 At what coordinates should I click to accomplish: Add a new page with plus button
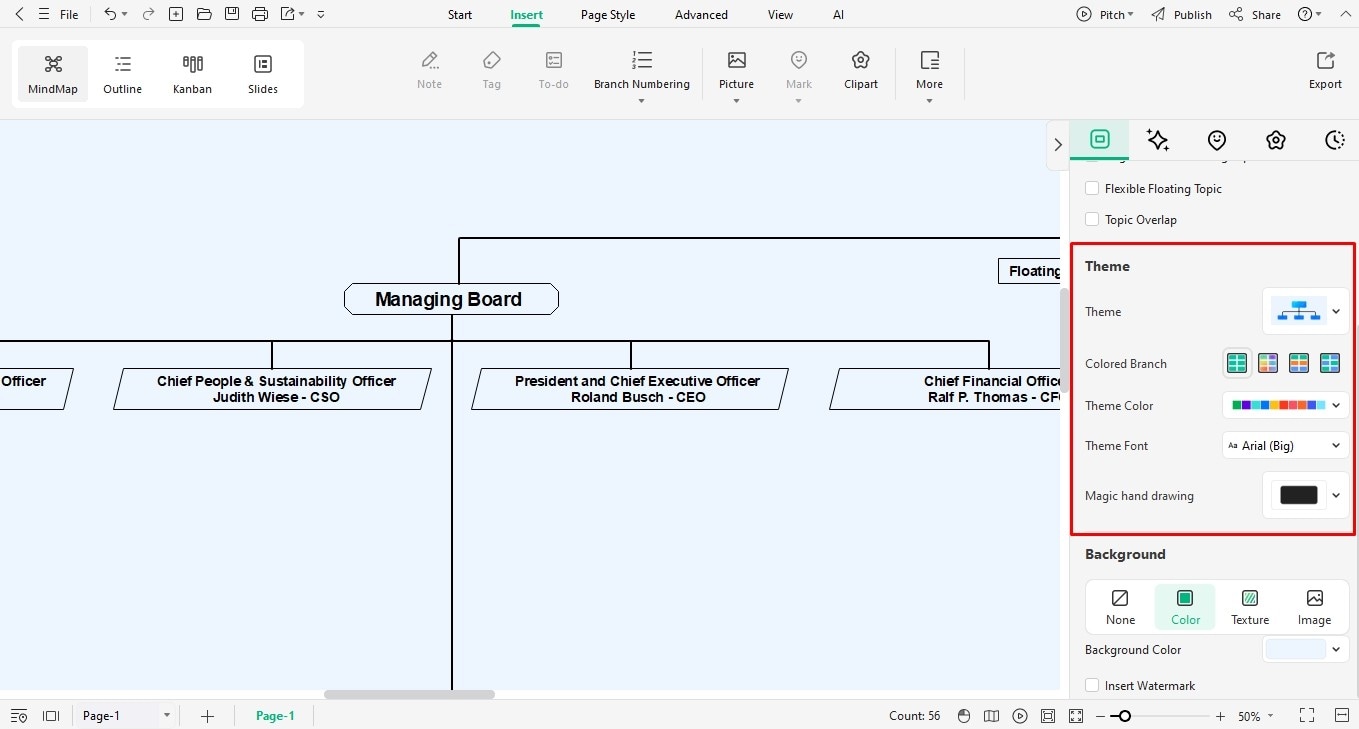pos(207,716)
